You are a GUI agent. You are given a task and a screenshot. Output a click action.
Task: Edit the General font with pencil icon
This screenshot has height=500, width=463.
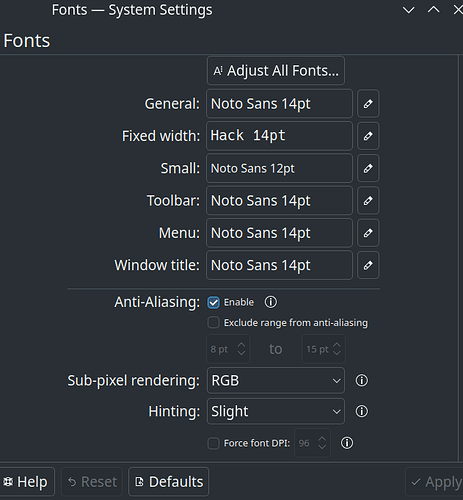368,104
